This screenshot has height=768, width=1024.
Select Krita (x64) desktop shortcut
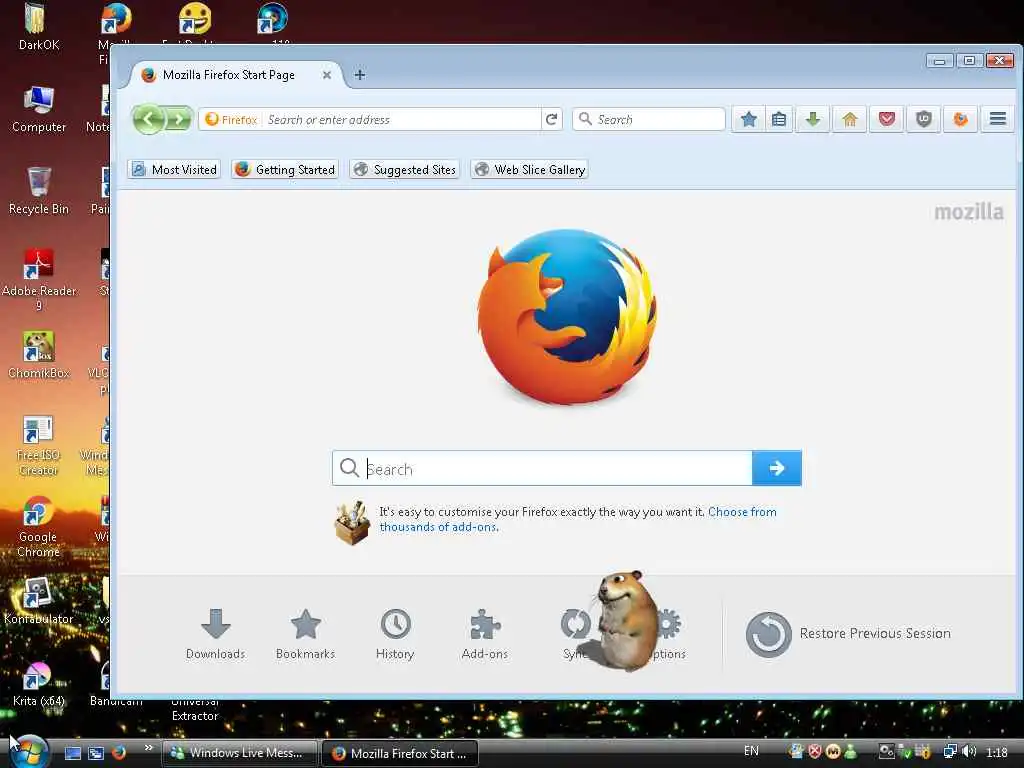tap(38, 683)
